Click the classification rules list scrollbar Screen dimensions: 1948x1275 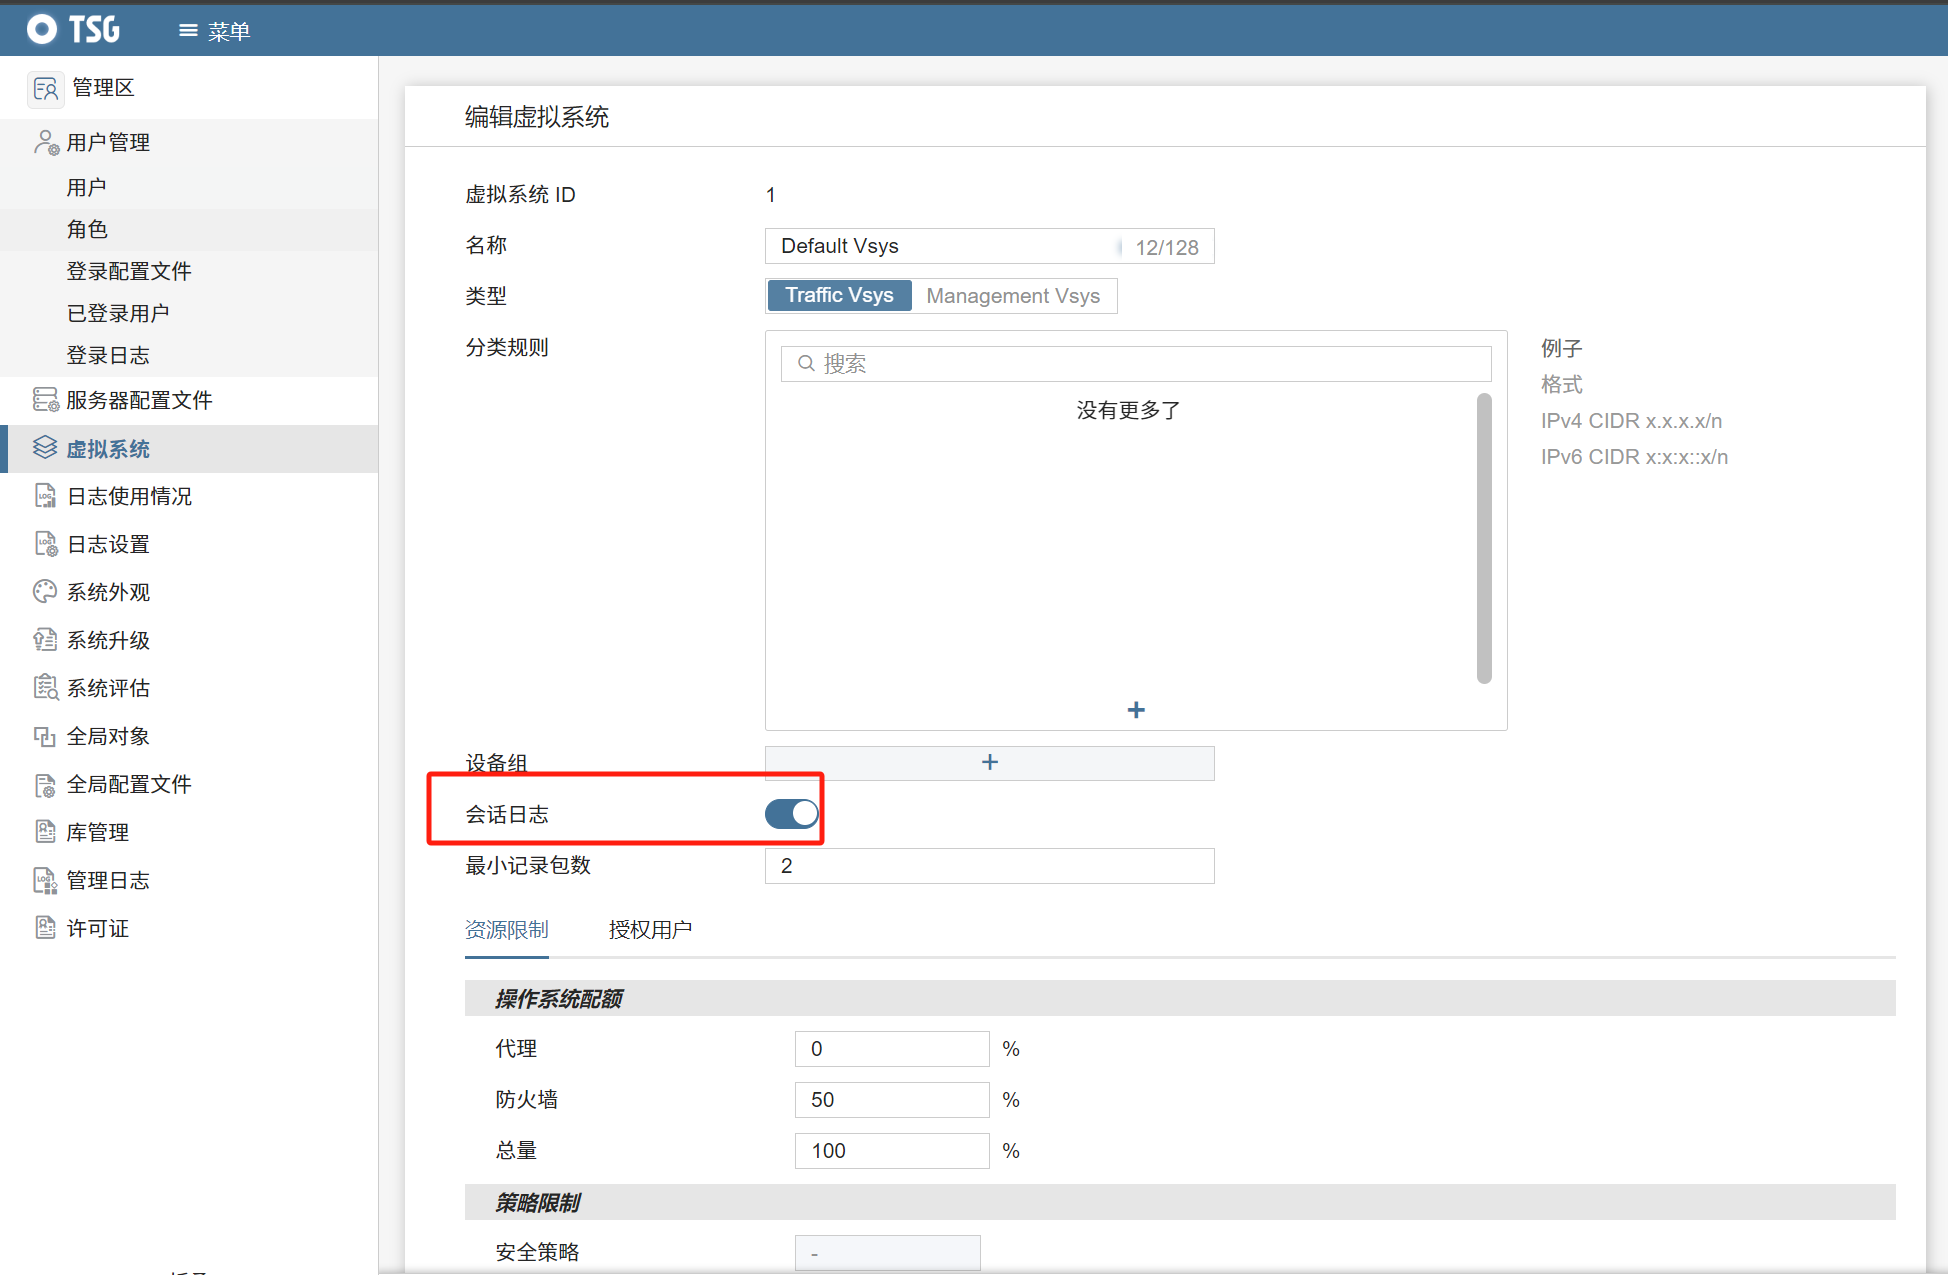1484,538
